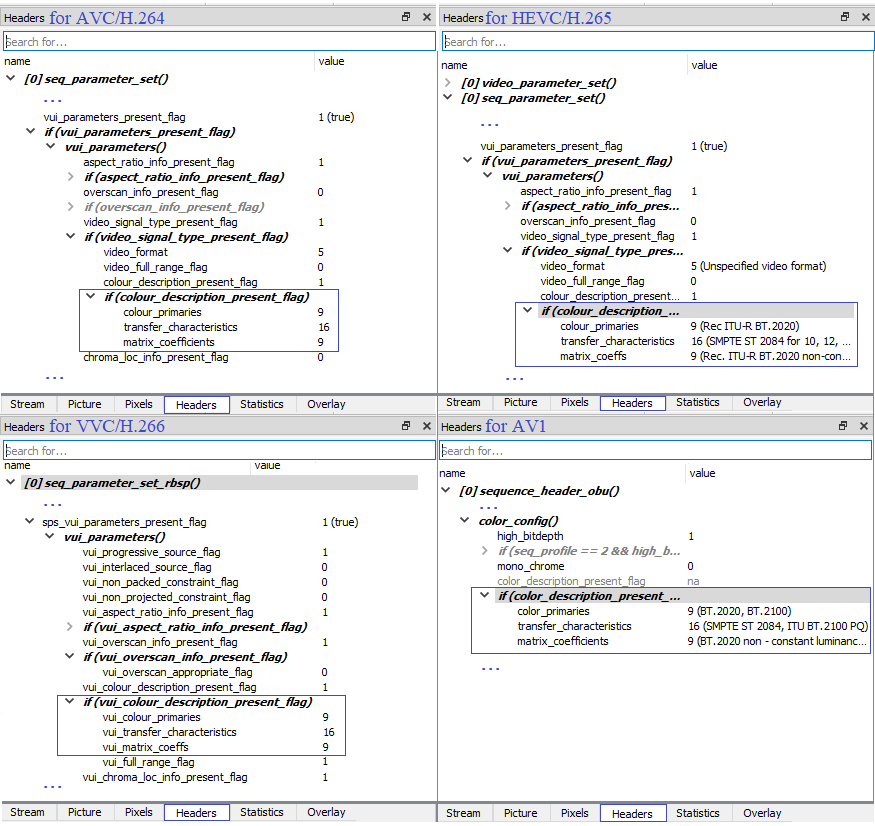Collapse [0] sequence_header_obu() in AV1 panel
This screenshot has width=875, height=826.
click(445, 490)
